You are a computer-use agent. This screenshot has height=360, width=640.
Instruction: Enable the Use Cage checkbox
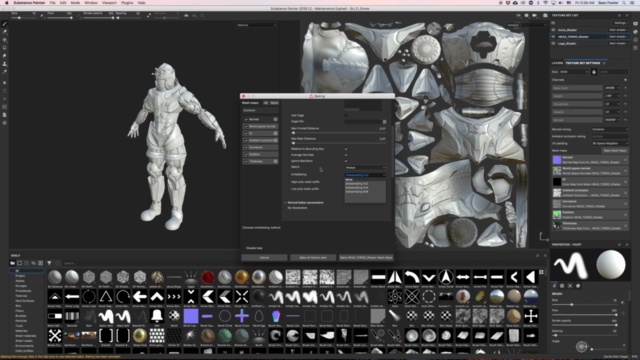click(x=346, y=116)
